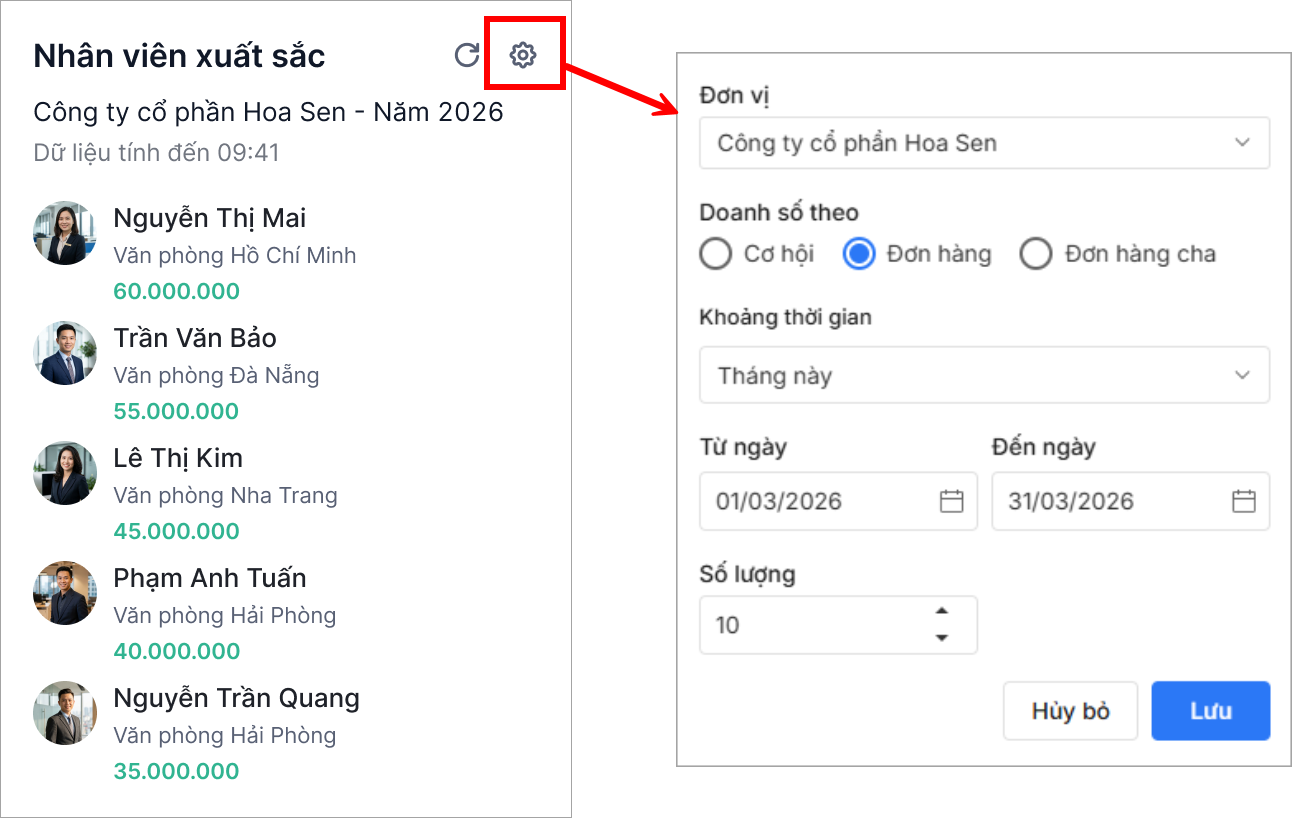Choose the Đơn hàng cha radio option

[x=1036, y=254]
